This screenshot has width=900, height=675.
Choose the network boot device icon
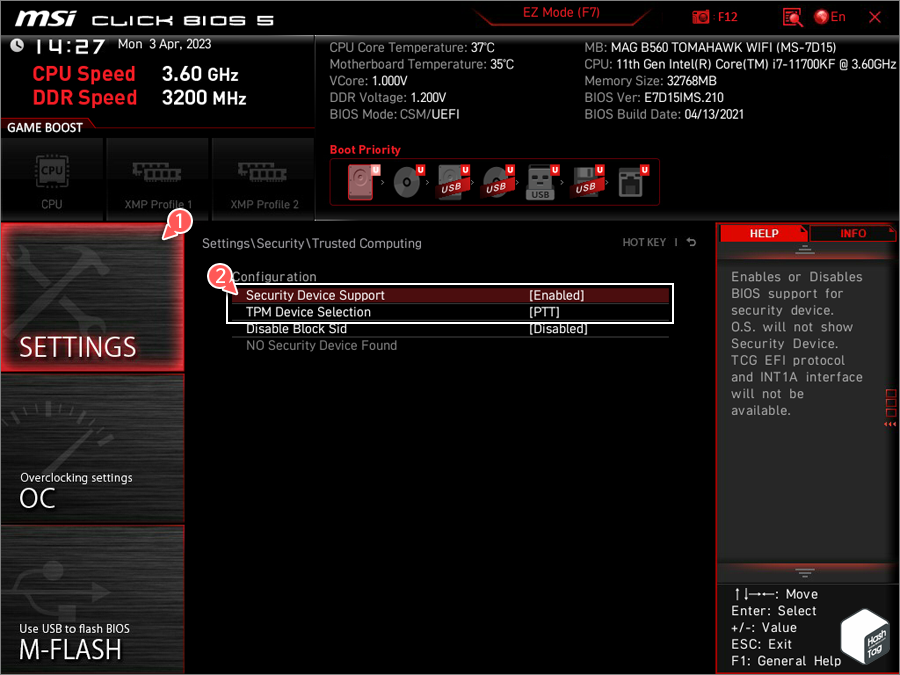click(x=631, y=181)
